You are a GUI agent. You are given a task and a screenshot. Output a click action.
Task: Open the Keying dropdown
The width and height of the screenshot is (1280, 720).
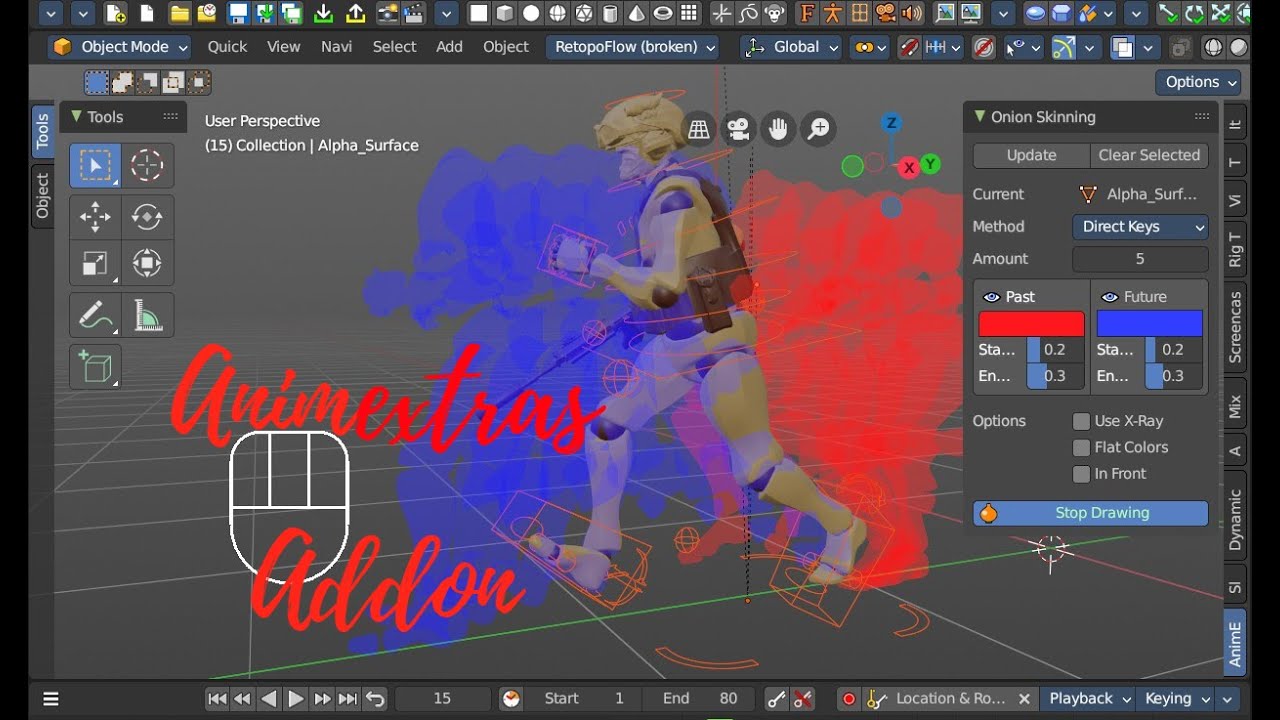[x=1176, y=699]
